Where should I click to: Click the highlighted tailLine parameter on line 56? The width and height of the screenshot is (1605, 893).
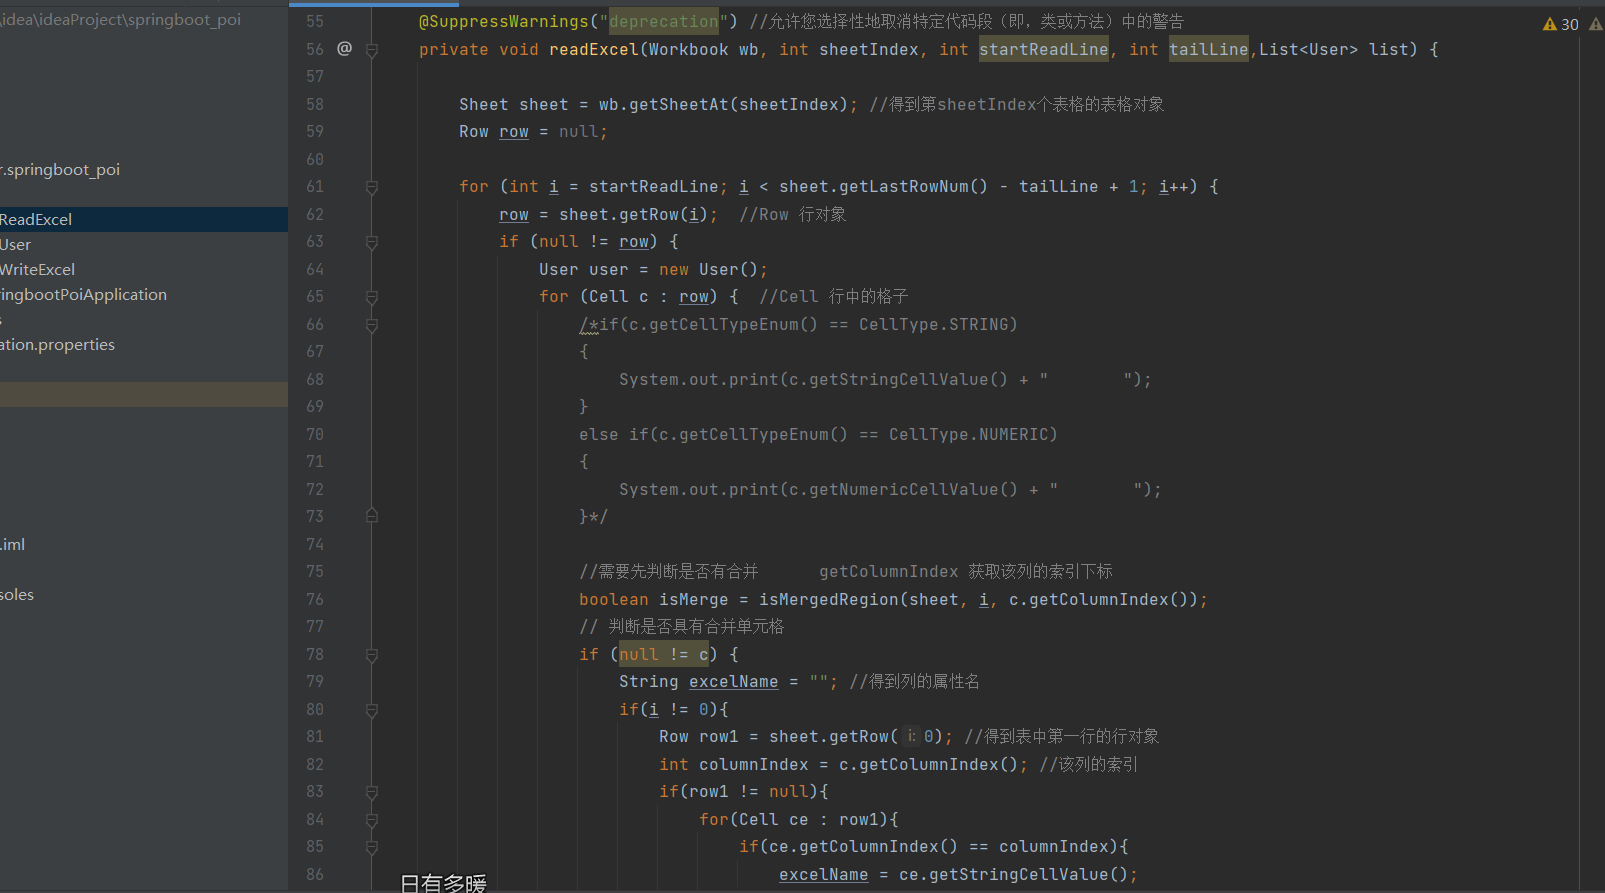point(1208,49)
